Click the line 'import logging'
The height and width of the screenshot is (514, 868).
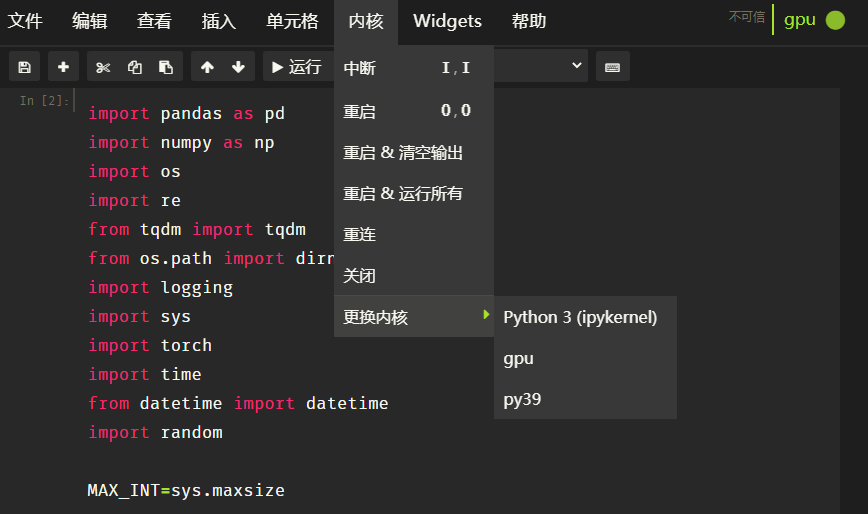(x=161, y=288)
